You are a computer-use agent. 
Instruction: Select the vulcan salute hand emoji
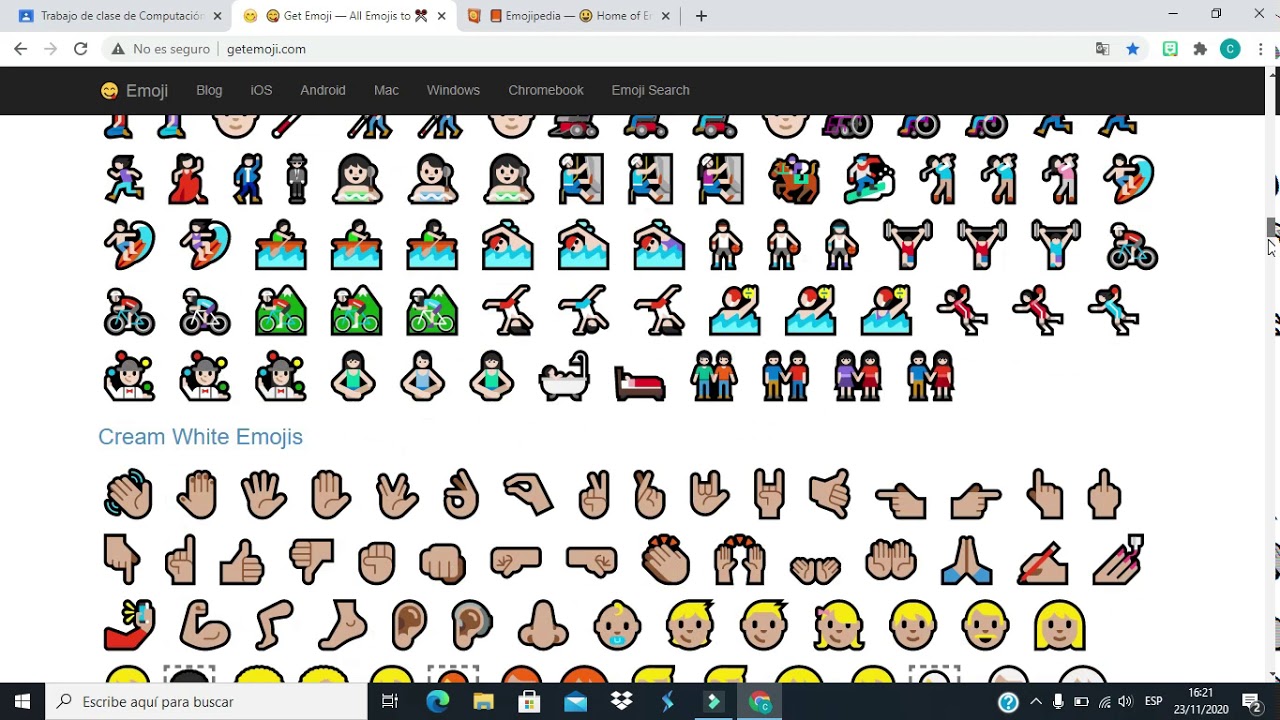[x=397, y=494]
